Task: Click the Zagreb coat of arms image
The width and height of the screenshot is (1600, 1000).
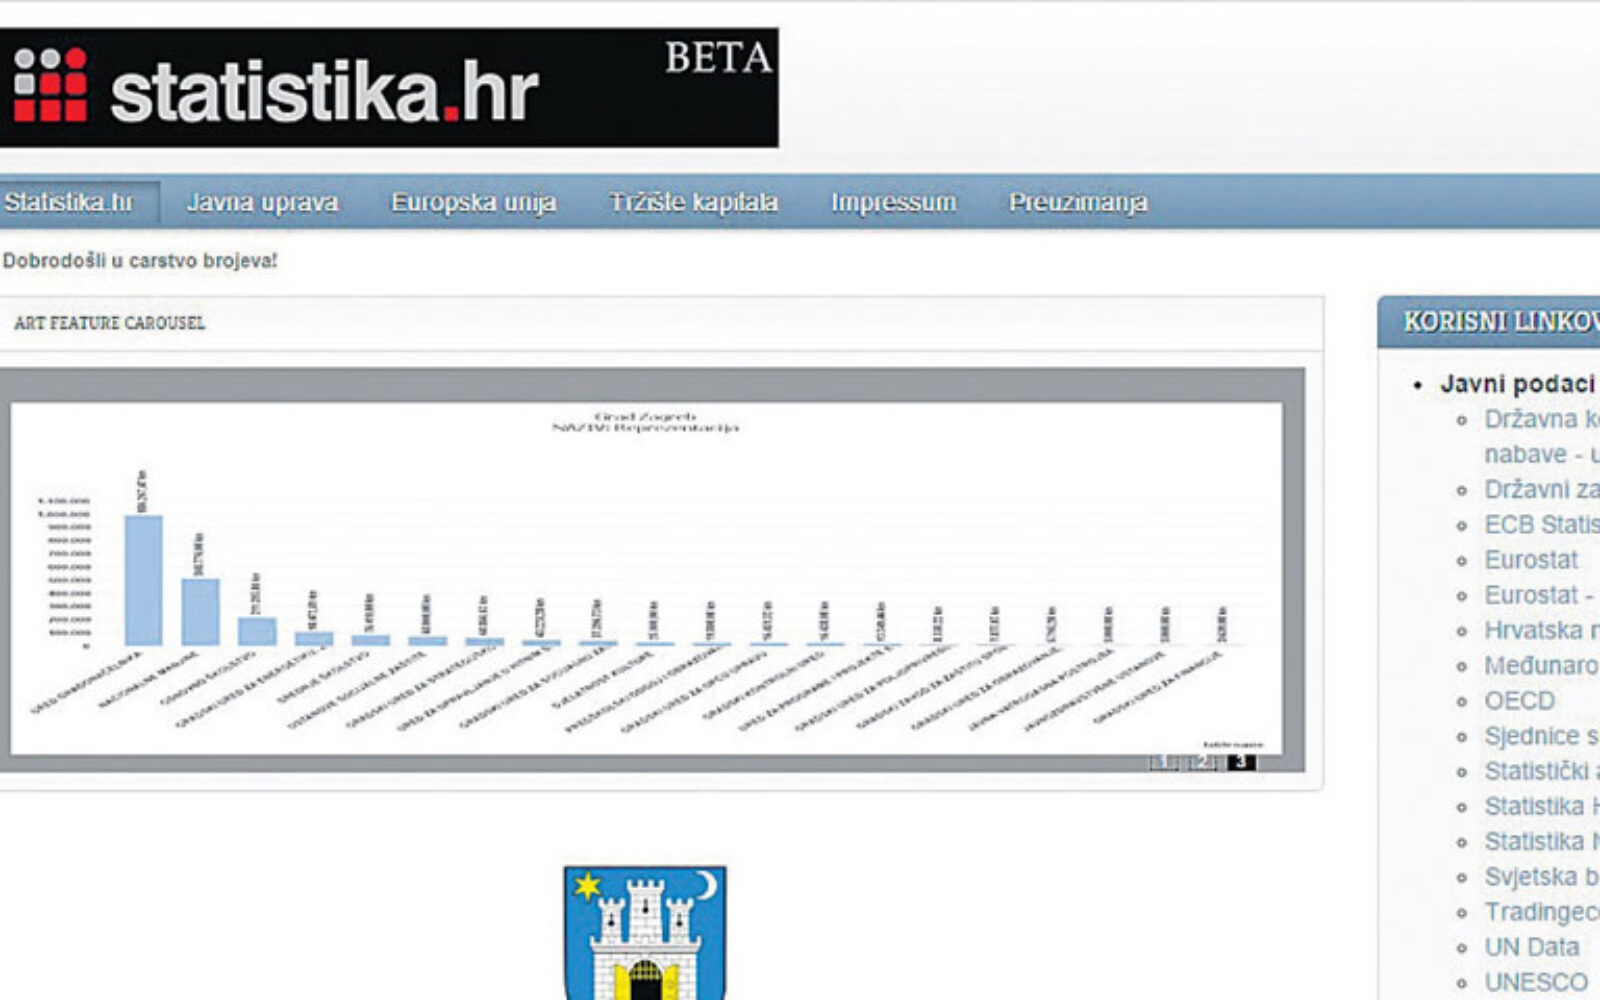Action: [x=645, y=932]
